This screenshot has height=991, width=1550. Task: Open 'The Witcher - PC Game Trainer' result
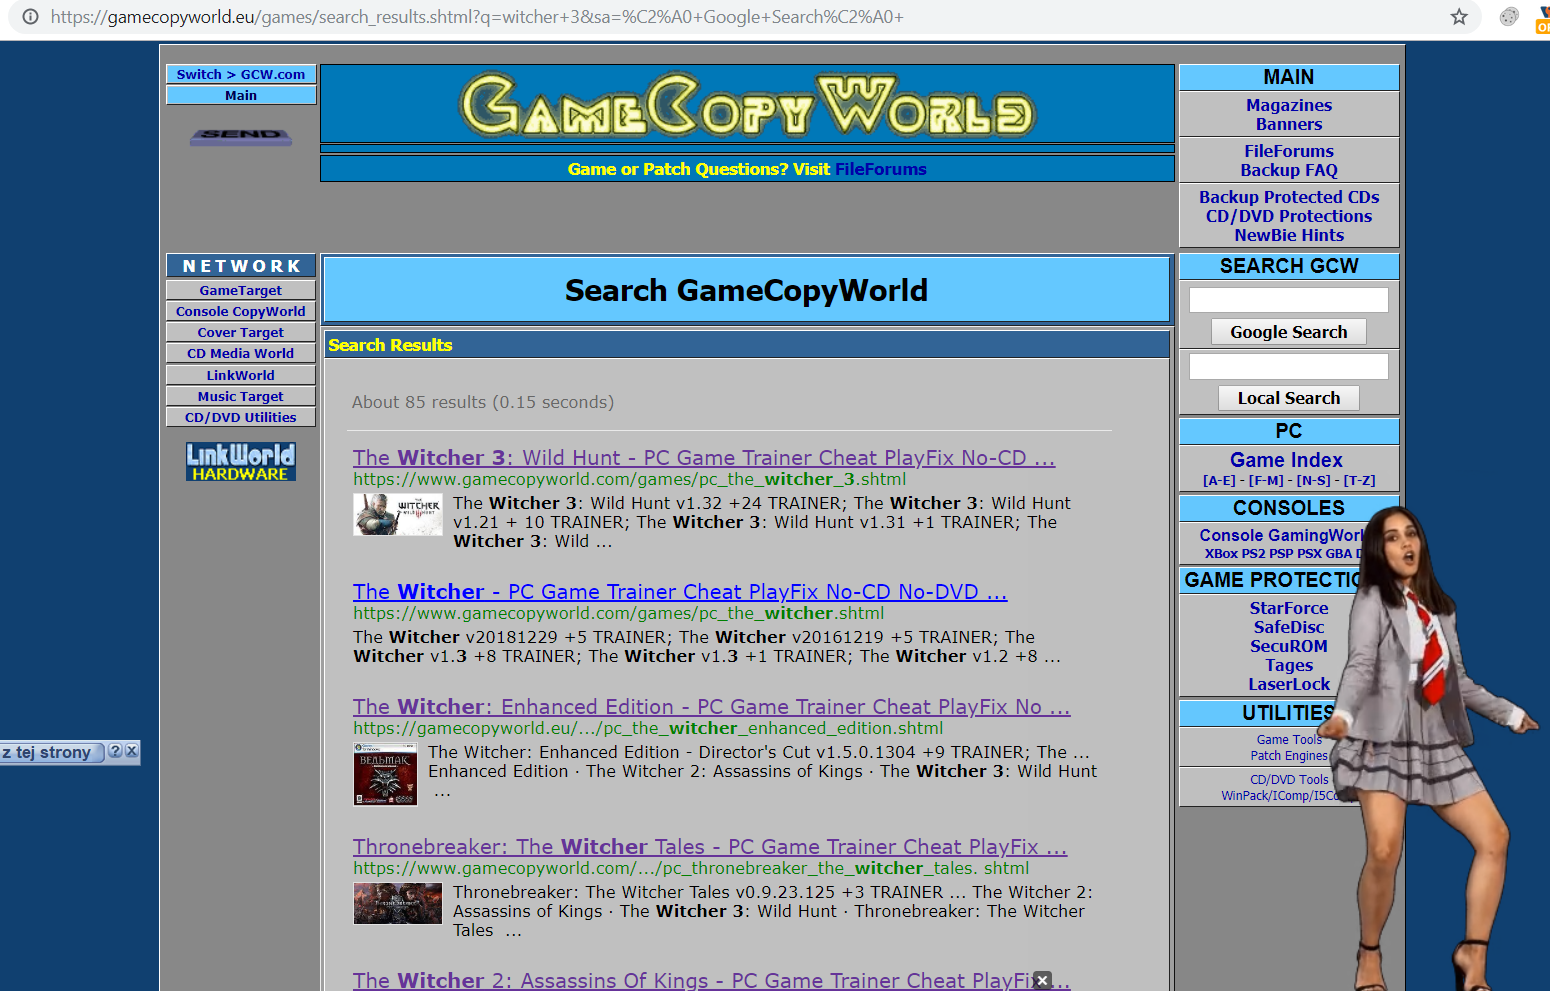680,592
